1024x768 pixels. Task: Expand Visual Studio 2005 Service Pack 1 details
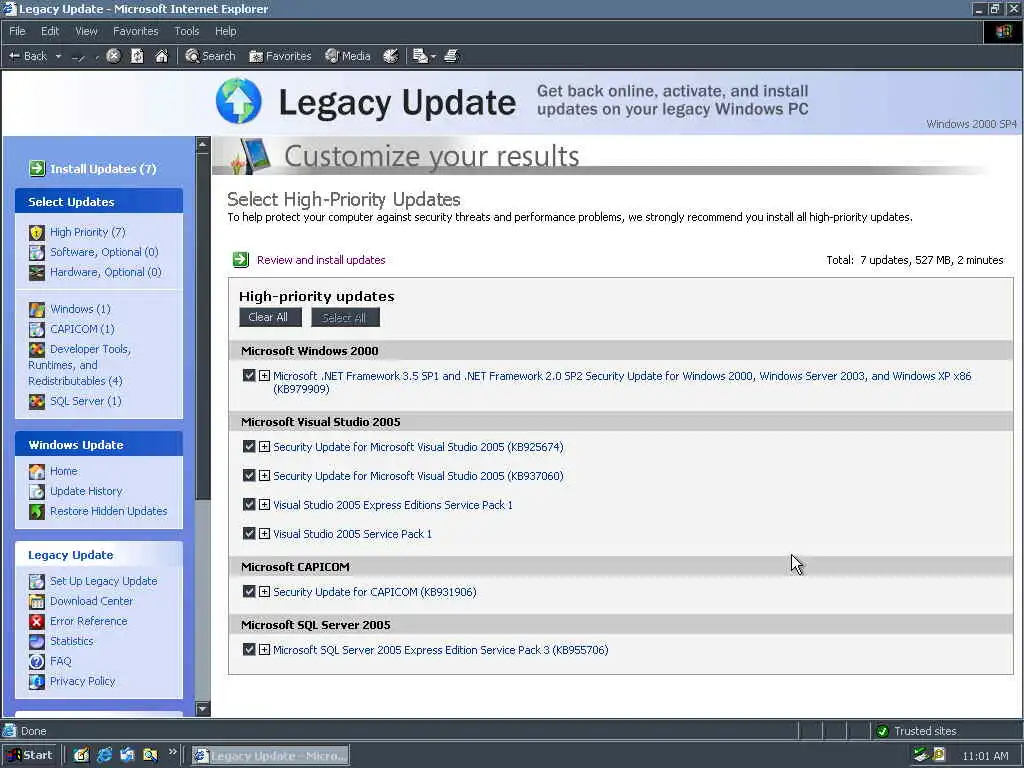(x=264, y=534)
